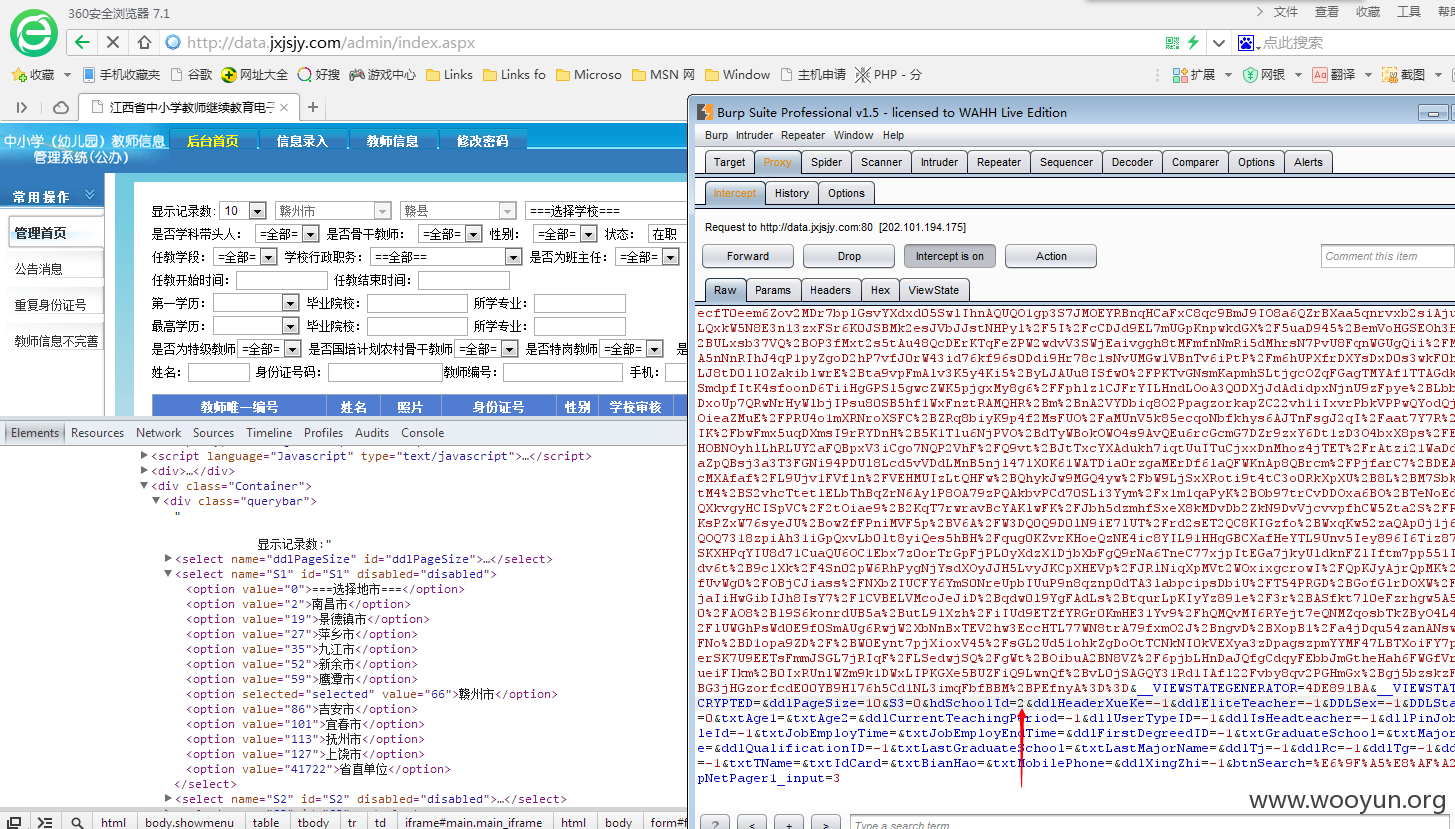This screenshot has width=1455, height=829.
Task: Open the 任教学段 dropdown
Action: (x=244, y=257)
